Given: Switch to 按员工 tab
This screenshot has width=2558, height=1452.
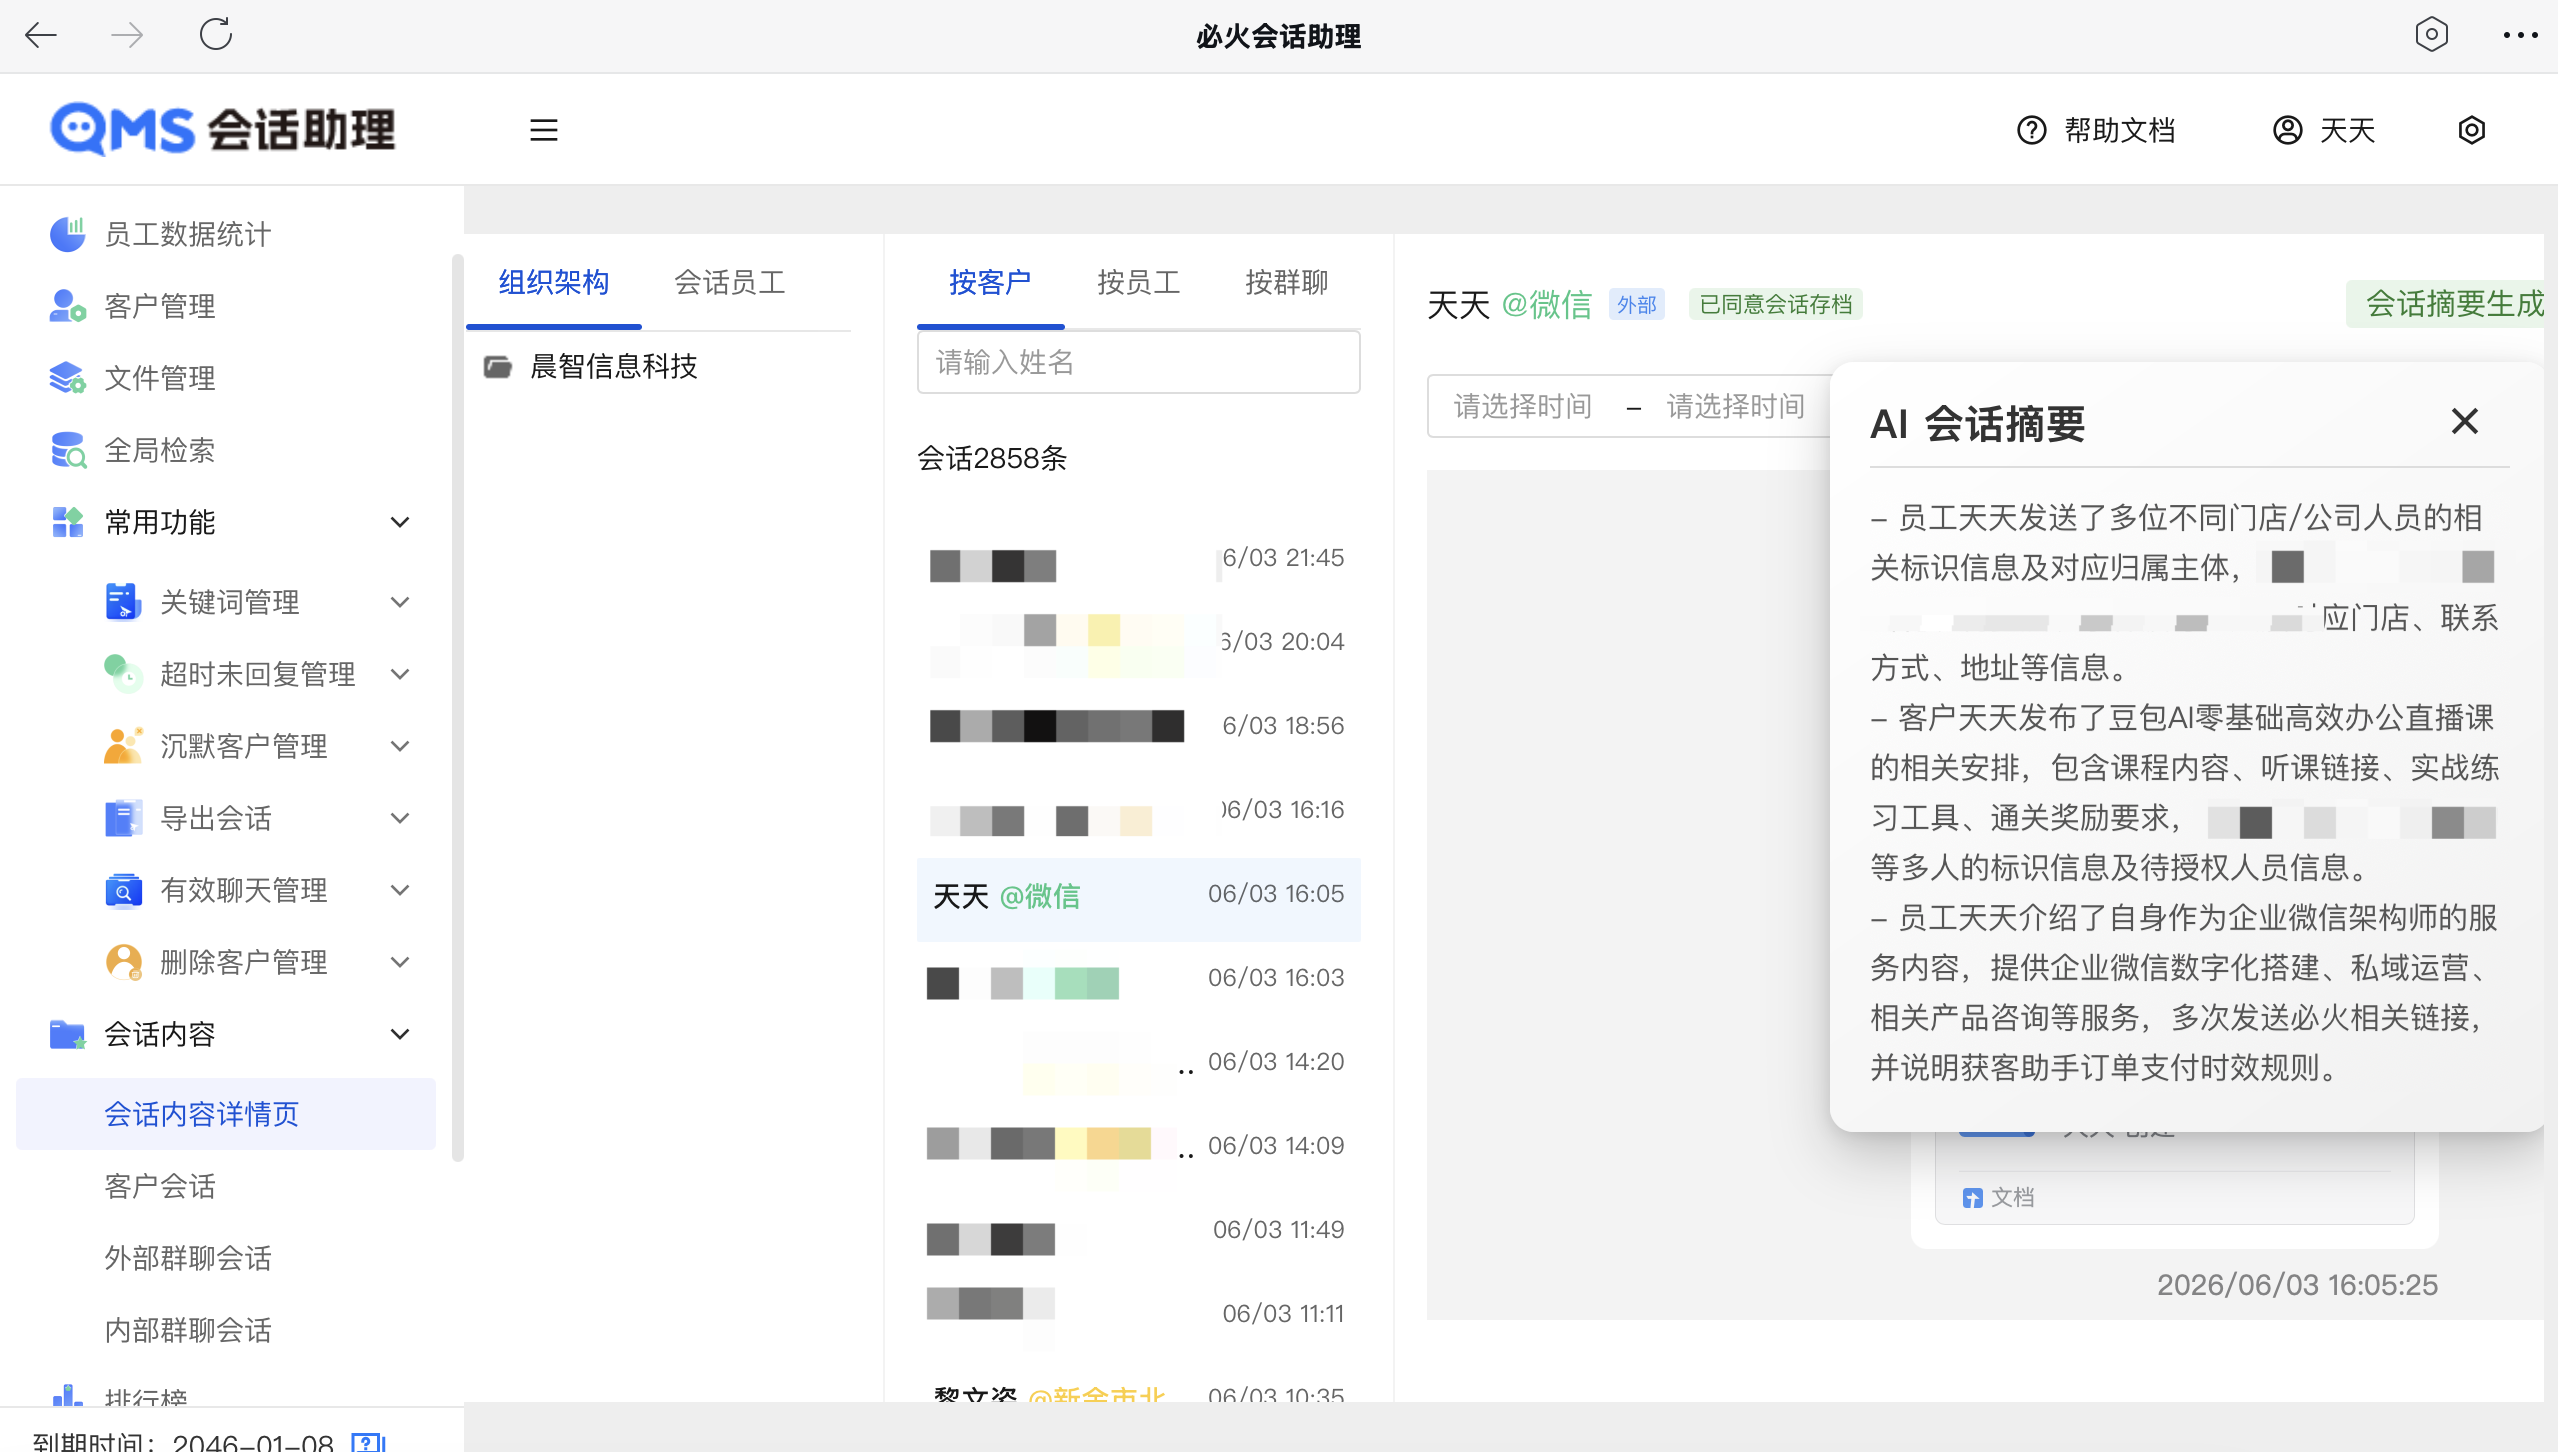Looking at the screenshot, I should [1139, 283].
